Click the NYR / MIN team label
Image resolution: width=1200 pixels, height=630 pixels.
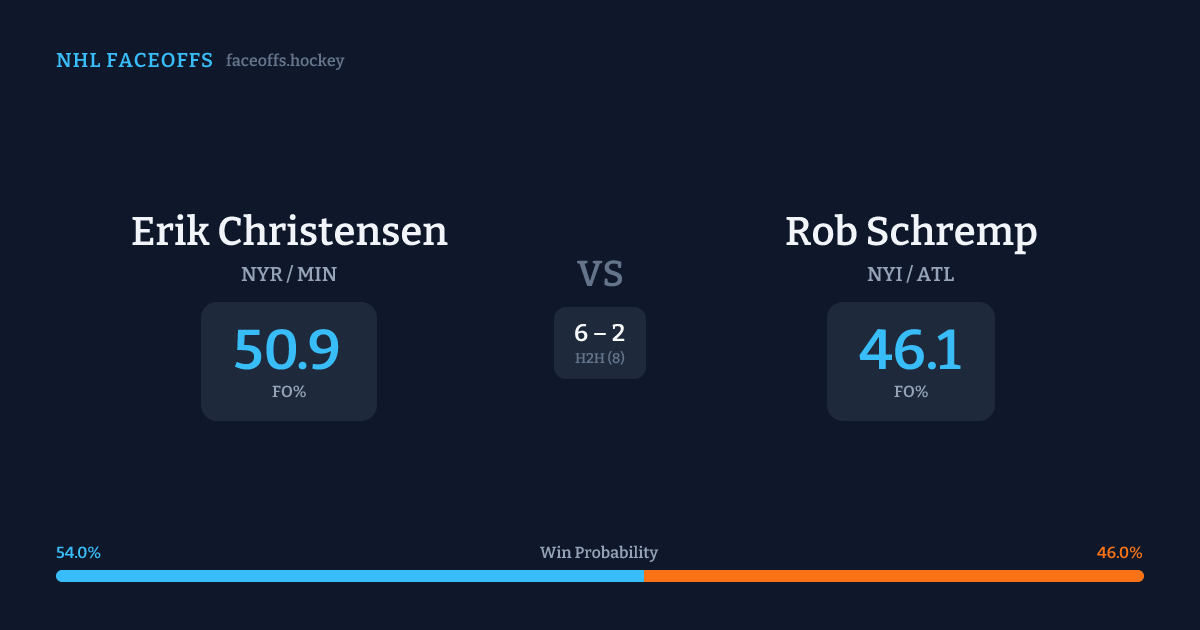click(289, 274)
